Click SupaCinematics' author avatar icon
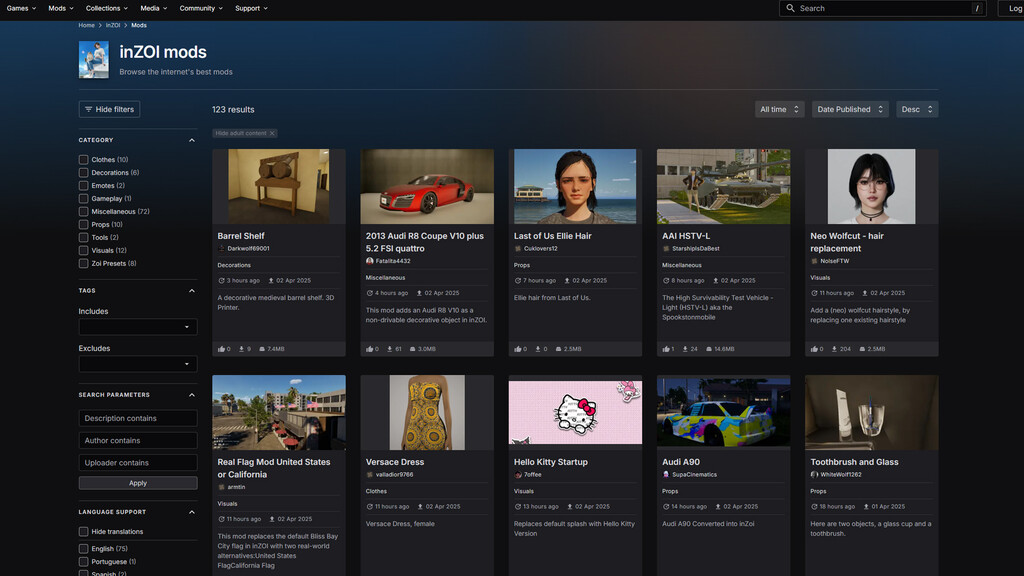 (x=666, y=475)
